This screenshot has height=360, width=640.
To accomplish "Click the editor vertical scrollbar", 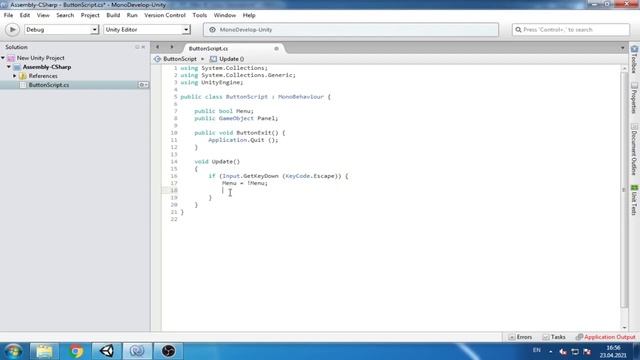I will 624,190.
